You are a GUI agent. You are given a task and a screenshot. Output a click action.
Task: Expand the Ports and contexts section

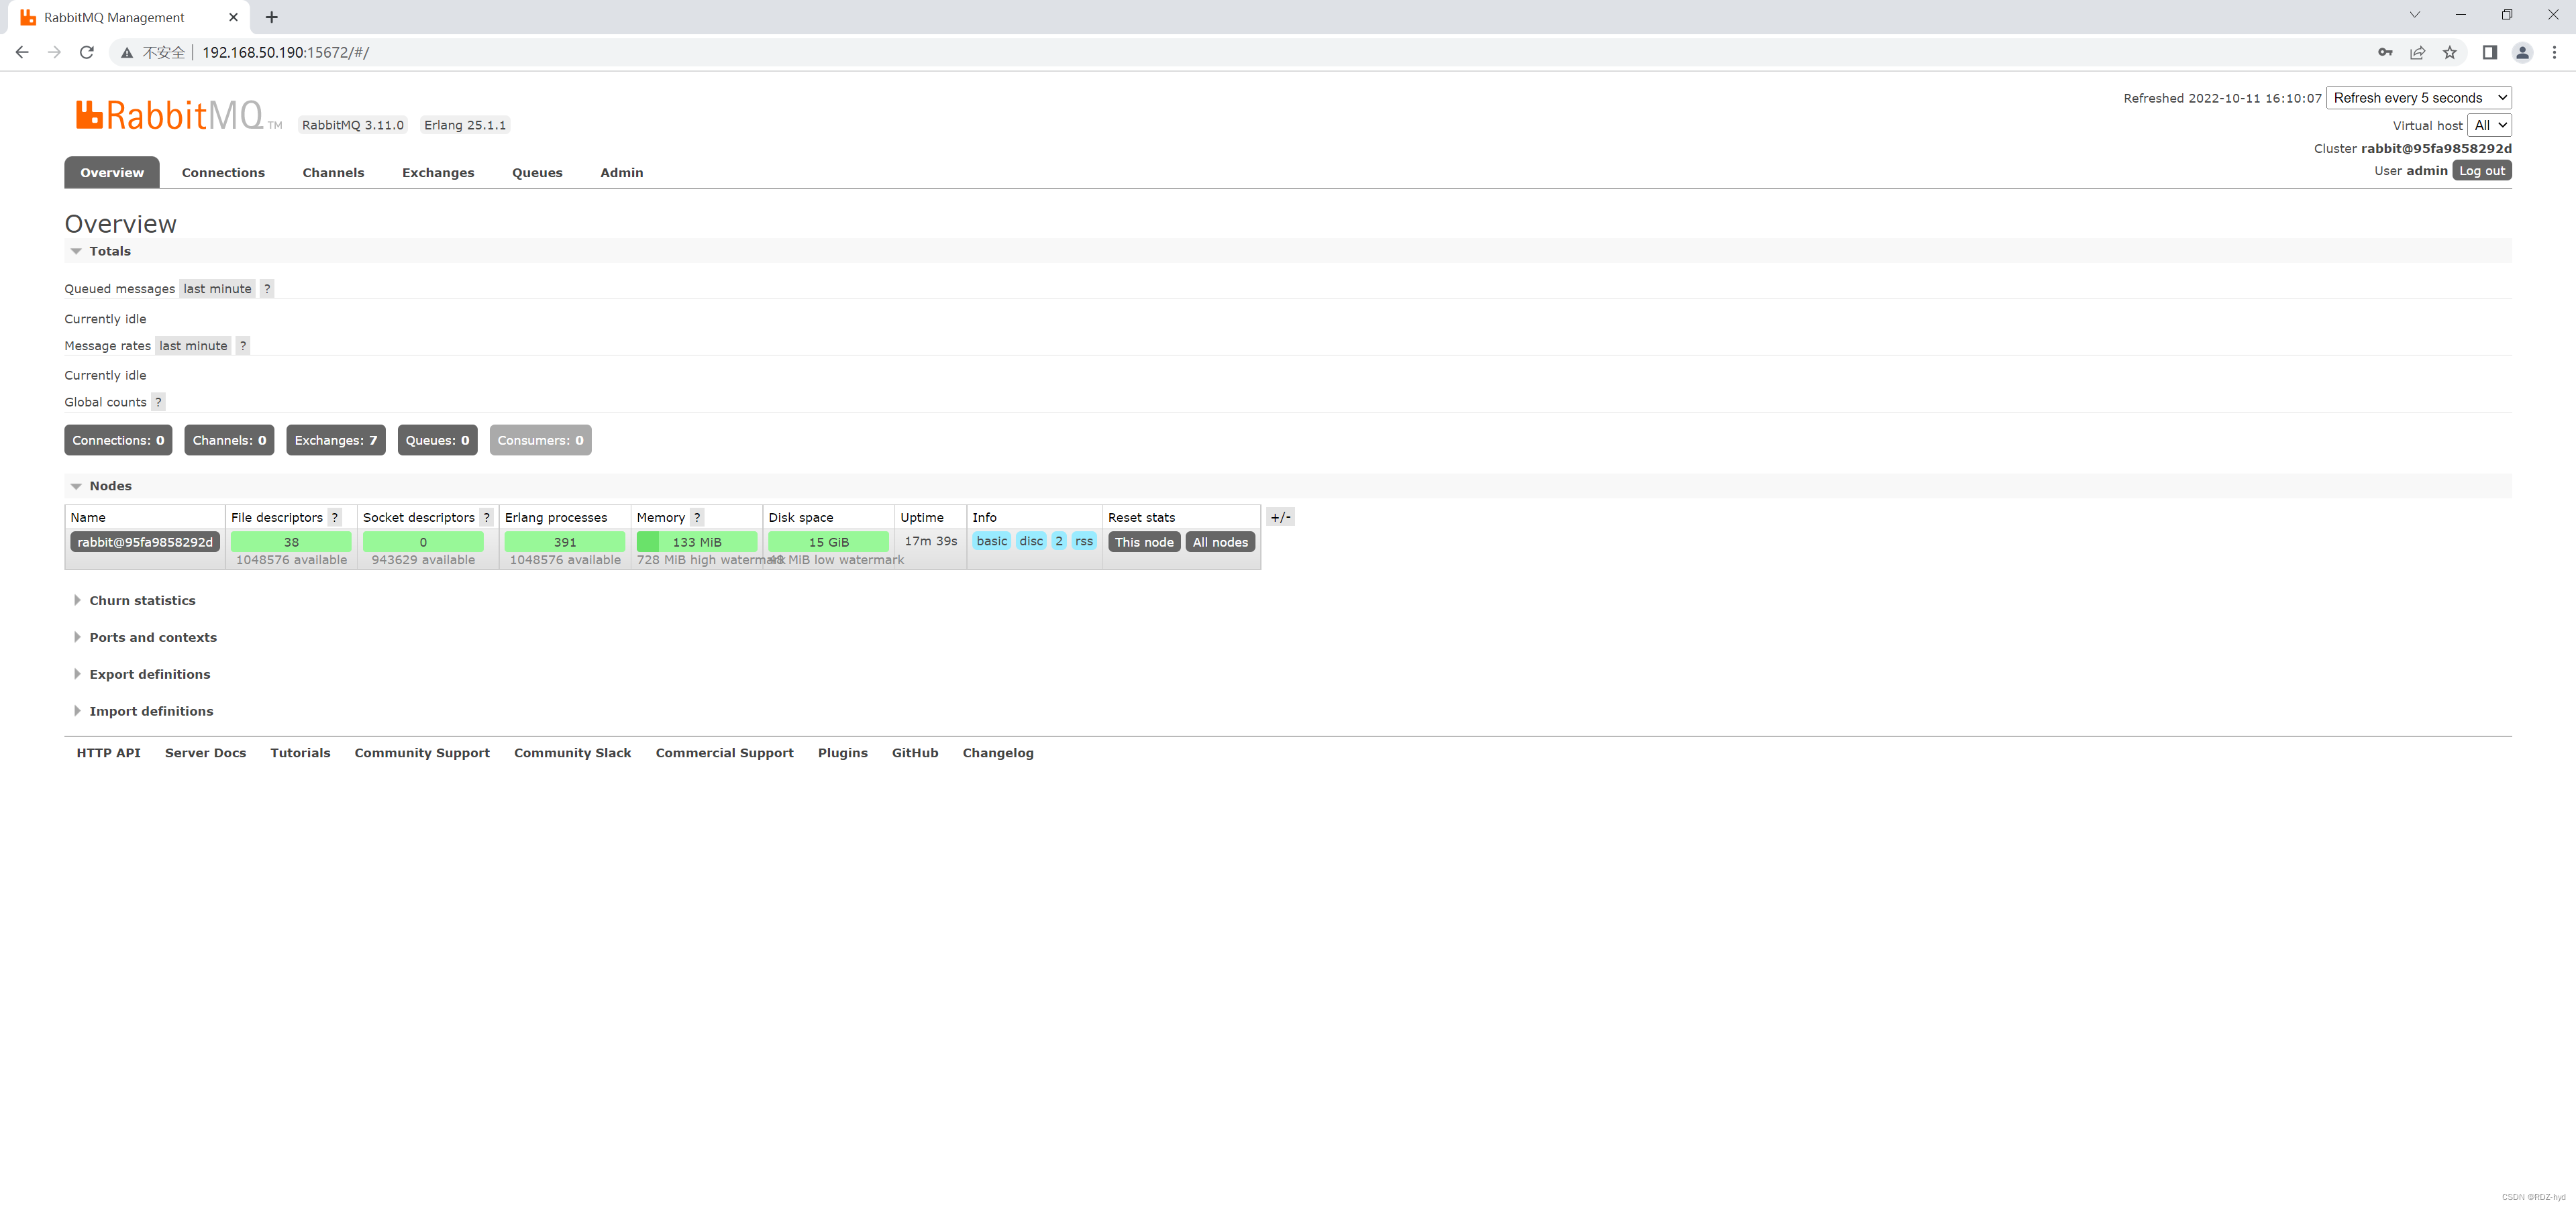[153, 637]
